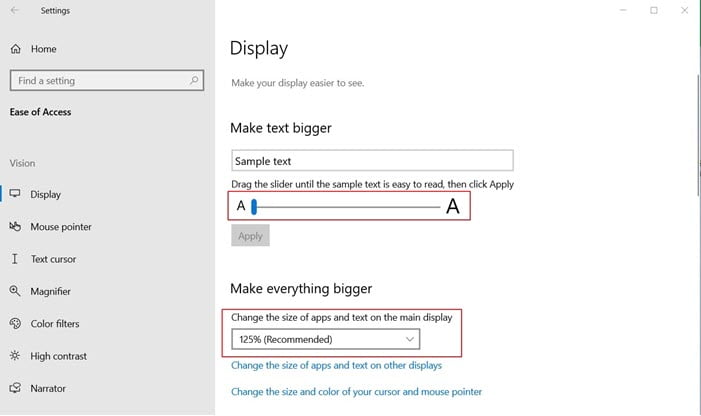Screen dimensions: 701x416
Task: Go to the Home settings page
Action: click(x=43, y=49)
